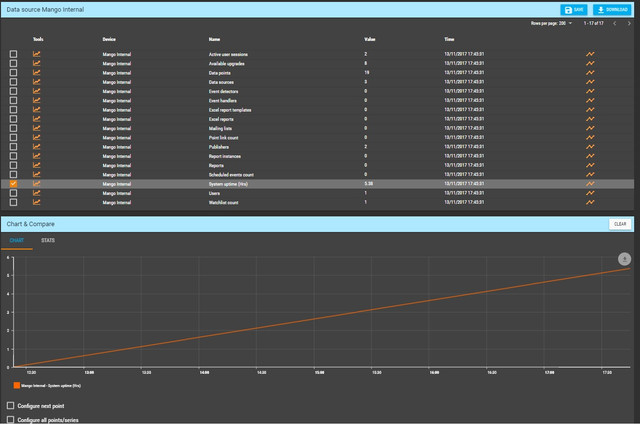Open chart tool for Data points row
640x424 pixels.
coord(36,73)
